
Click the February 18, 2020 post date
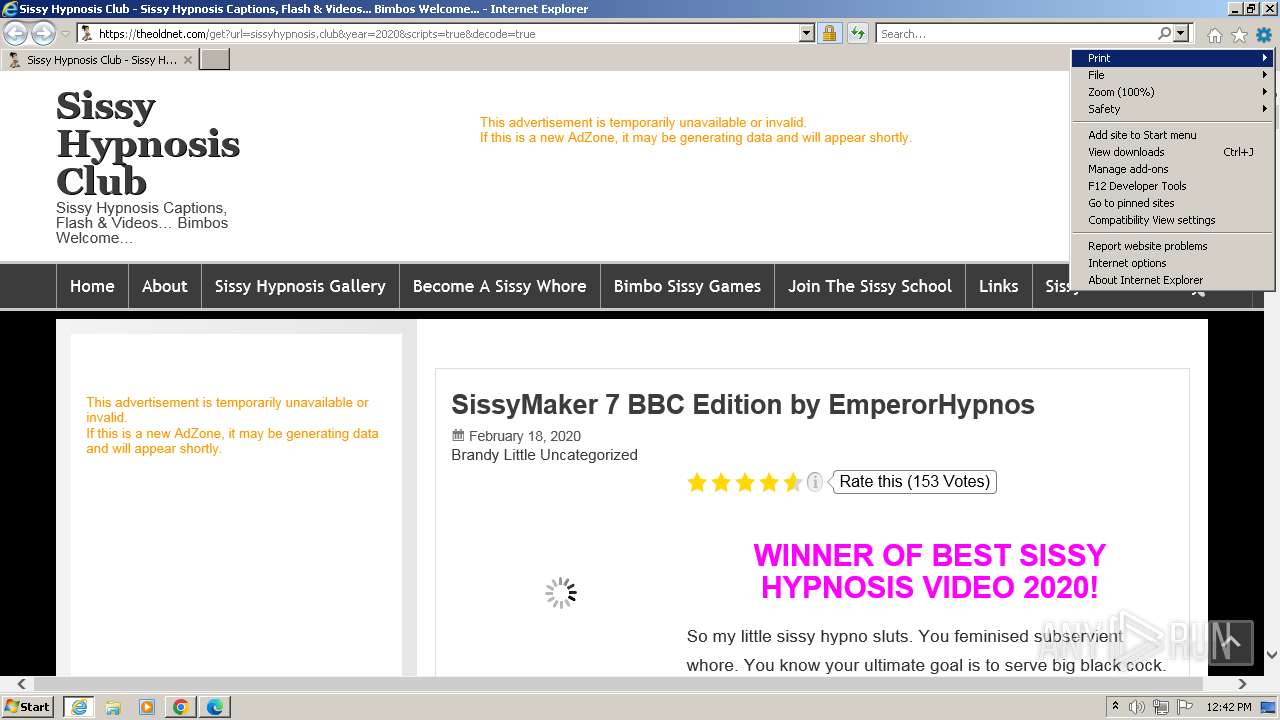click(x=525, y=436)
